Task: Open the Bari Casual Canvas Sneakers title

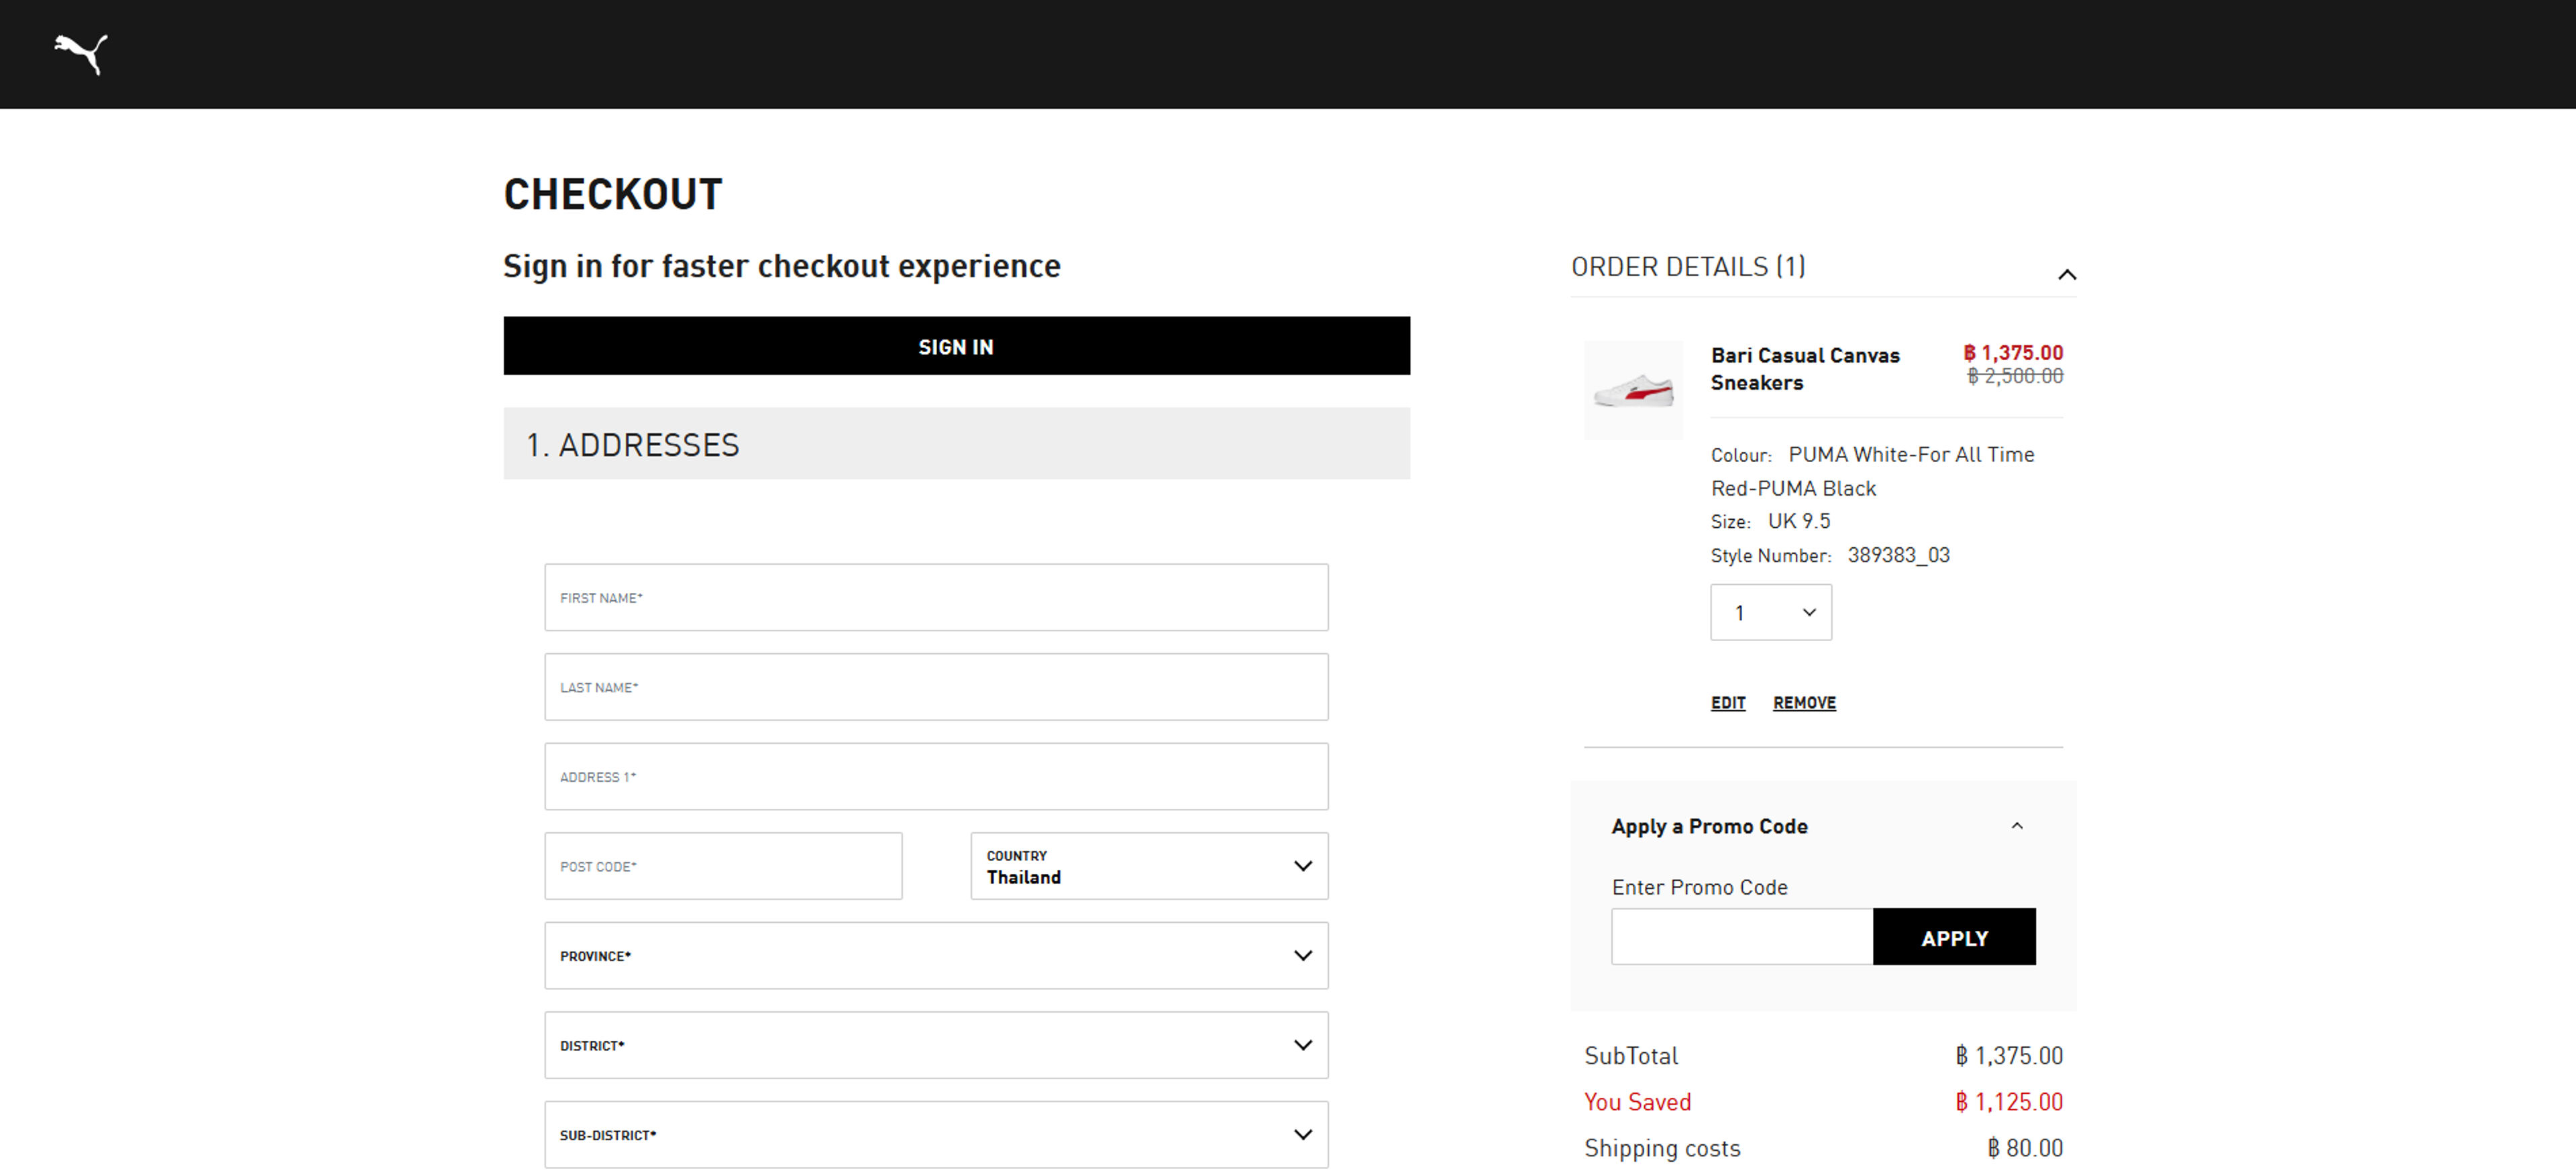Action: coord(1804,369)
